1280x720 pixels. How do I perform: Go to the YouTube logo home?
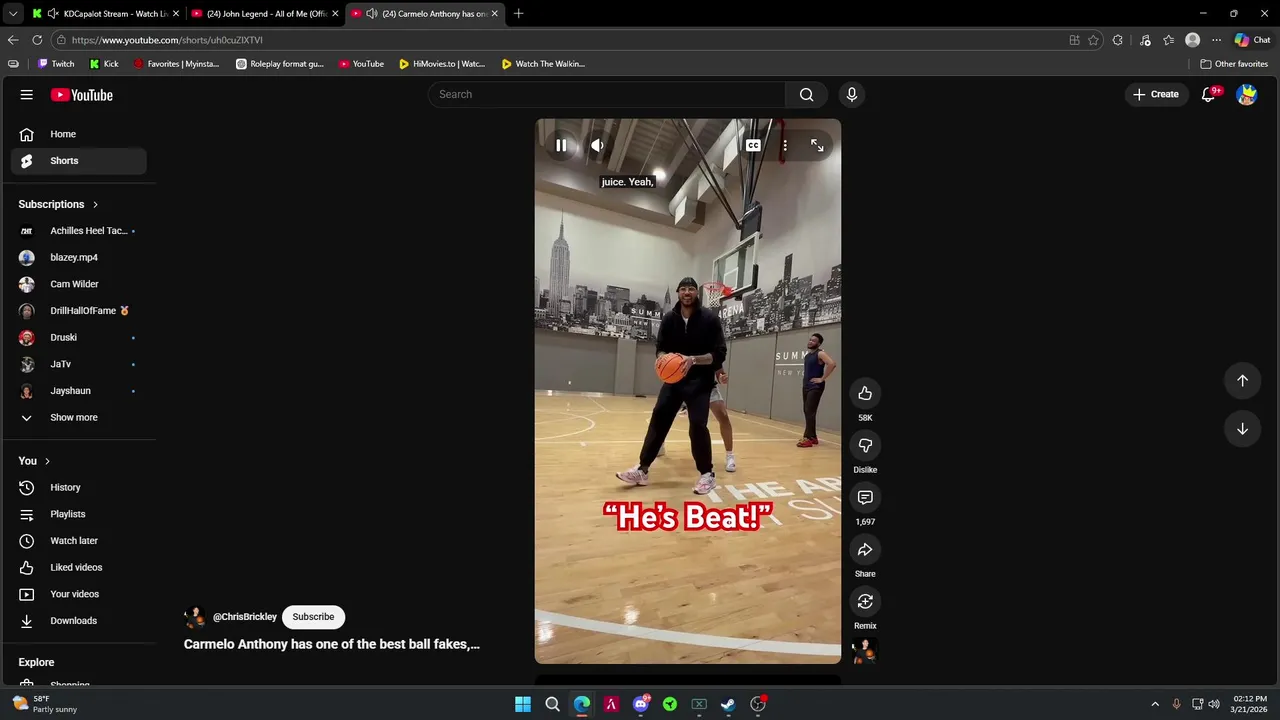82,95
